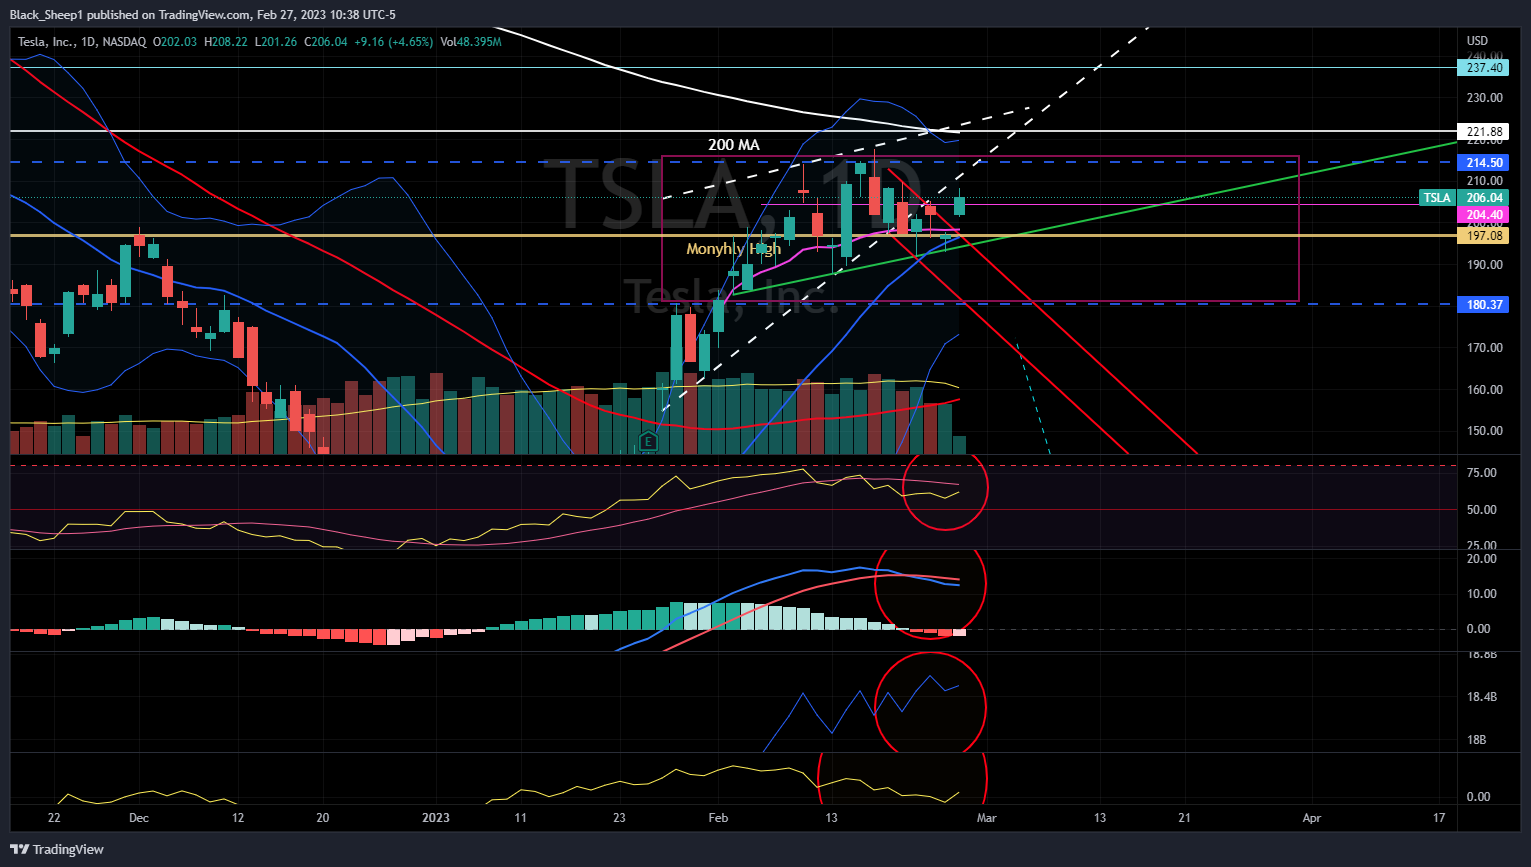Click the 75.00 RSI scale value
Viewport: 1531px width, 867px height.
[x=1481, y=473]
